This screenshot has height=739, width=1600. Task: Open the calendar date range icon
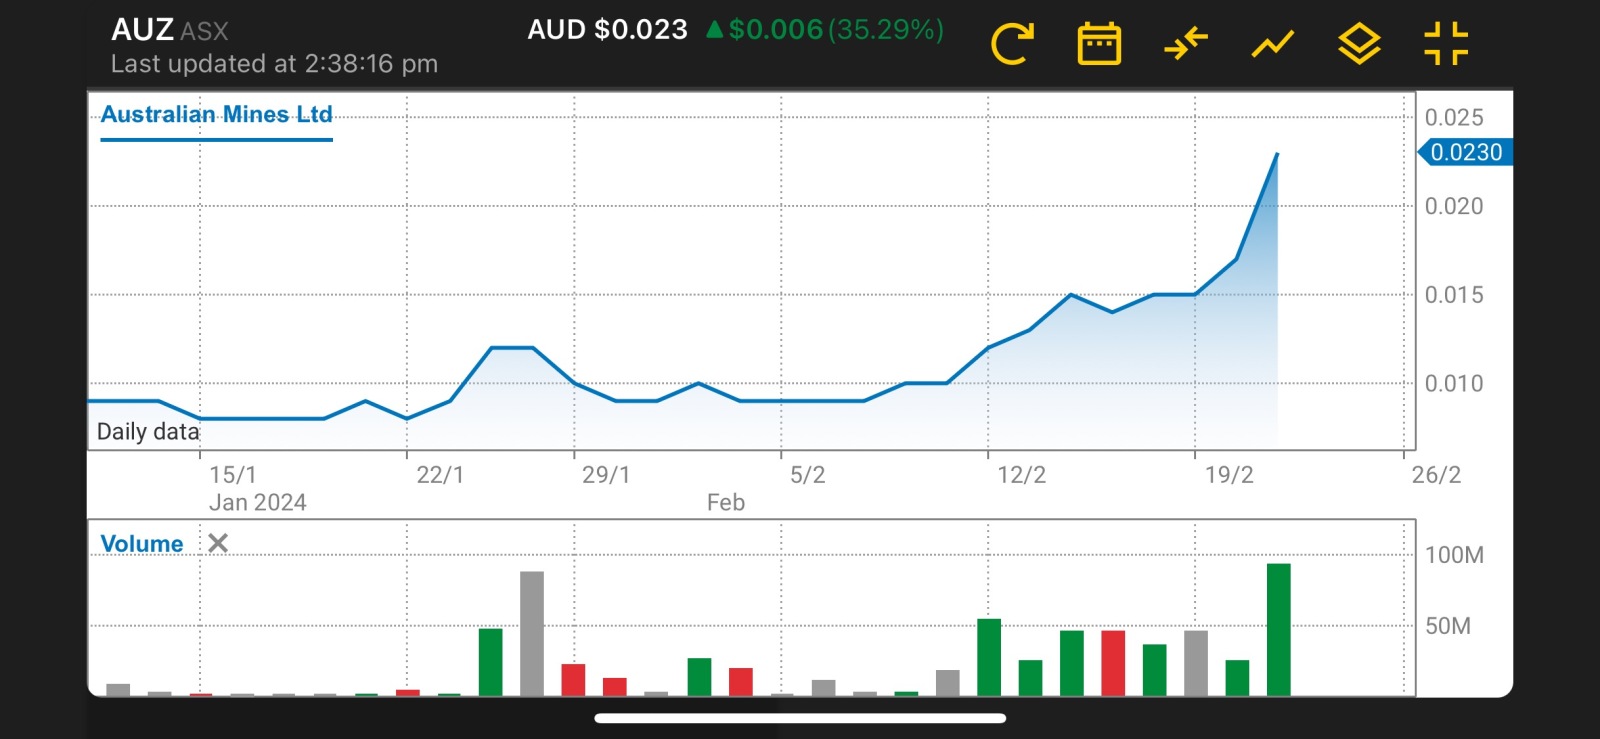point(1098,44)
